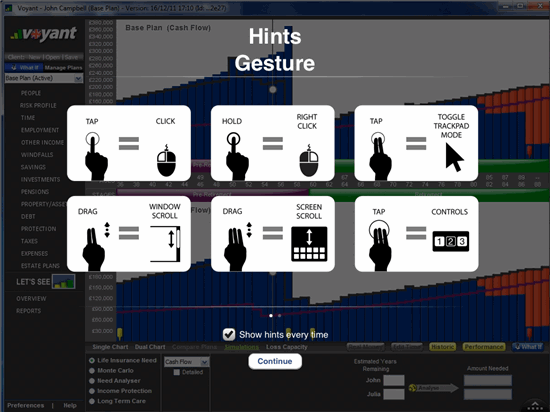Click the Window Scroll scrollbar icon
The height and width of the screenshot is (412, 550).
(165, 244)
